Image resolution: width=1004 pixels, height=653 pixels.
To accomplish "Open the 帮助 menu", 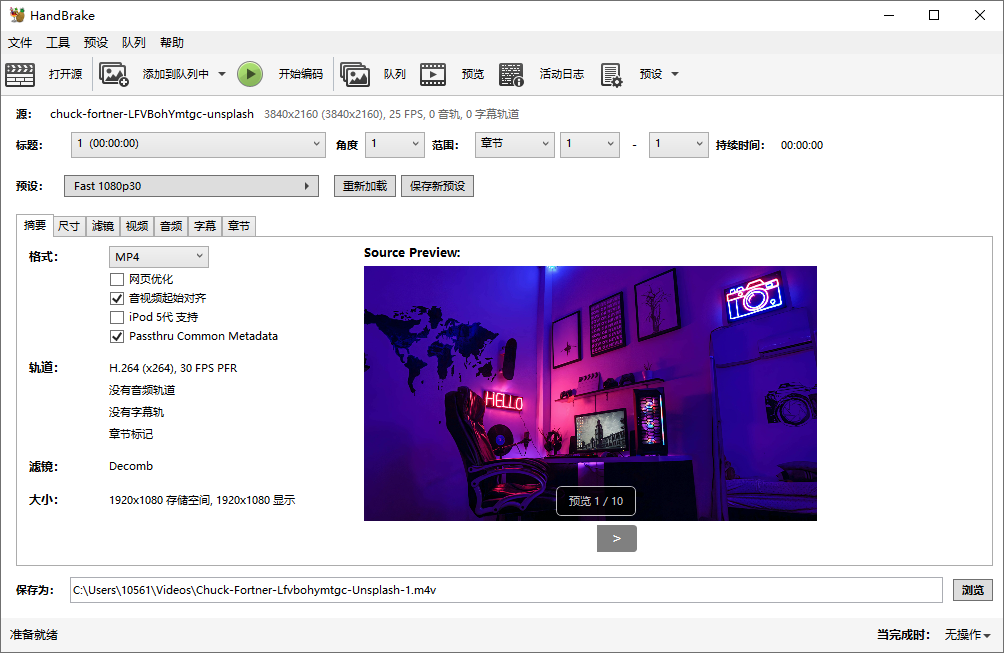I will [x=172, y=43].
